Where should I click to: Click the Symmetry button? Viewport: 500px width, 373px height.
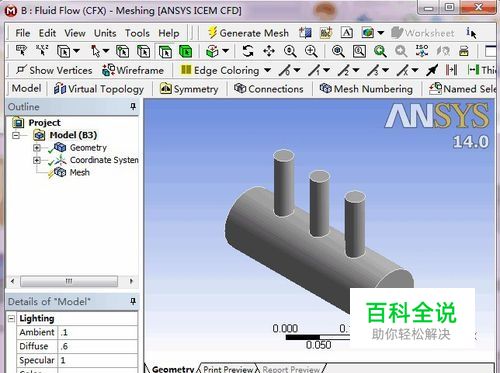tap(189, 89)
